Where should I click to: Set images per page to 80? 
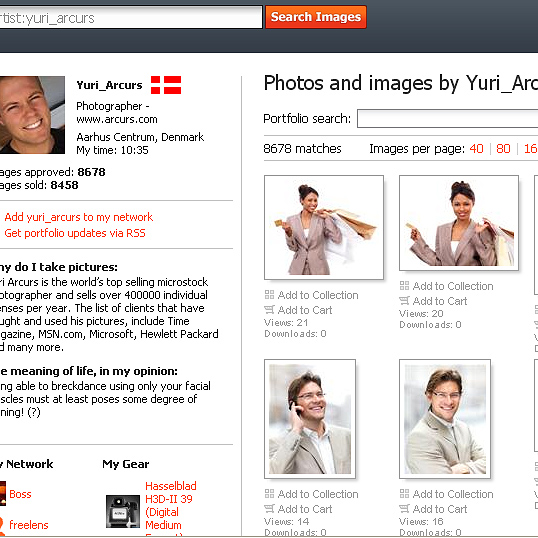tap(503, 149)
